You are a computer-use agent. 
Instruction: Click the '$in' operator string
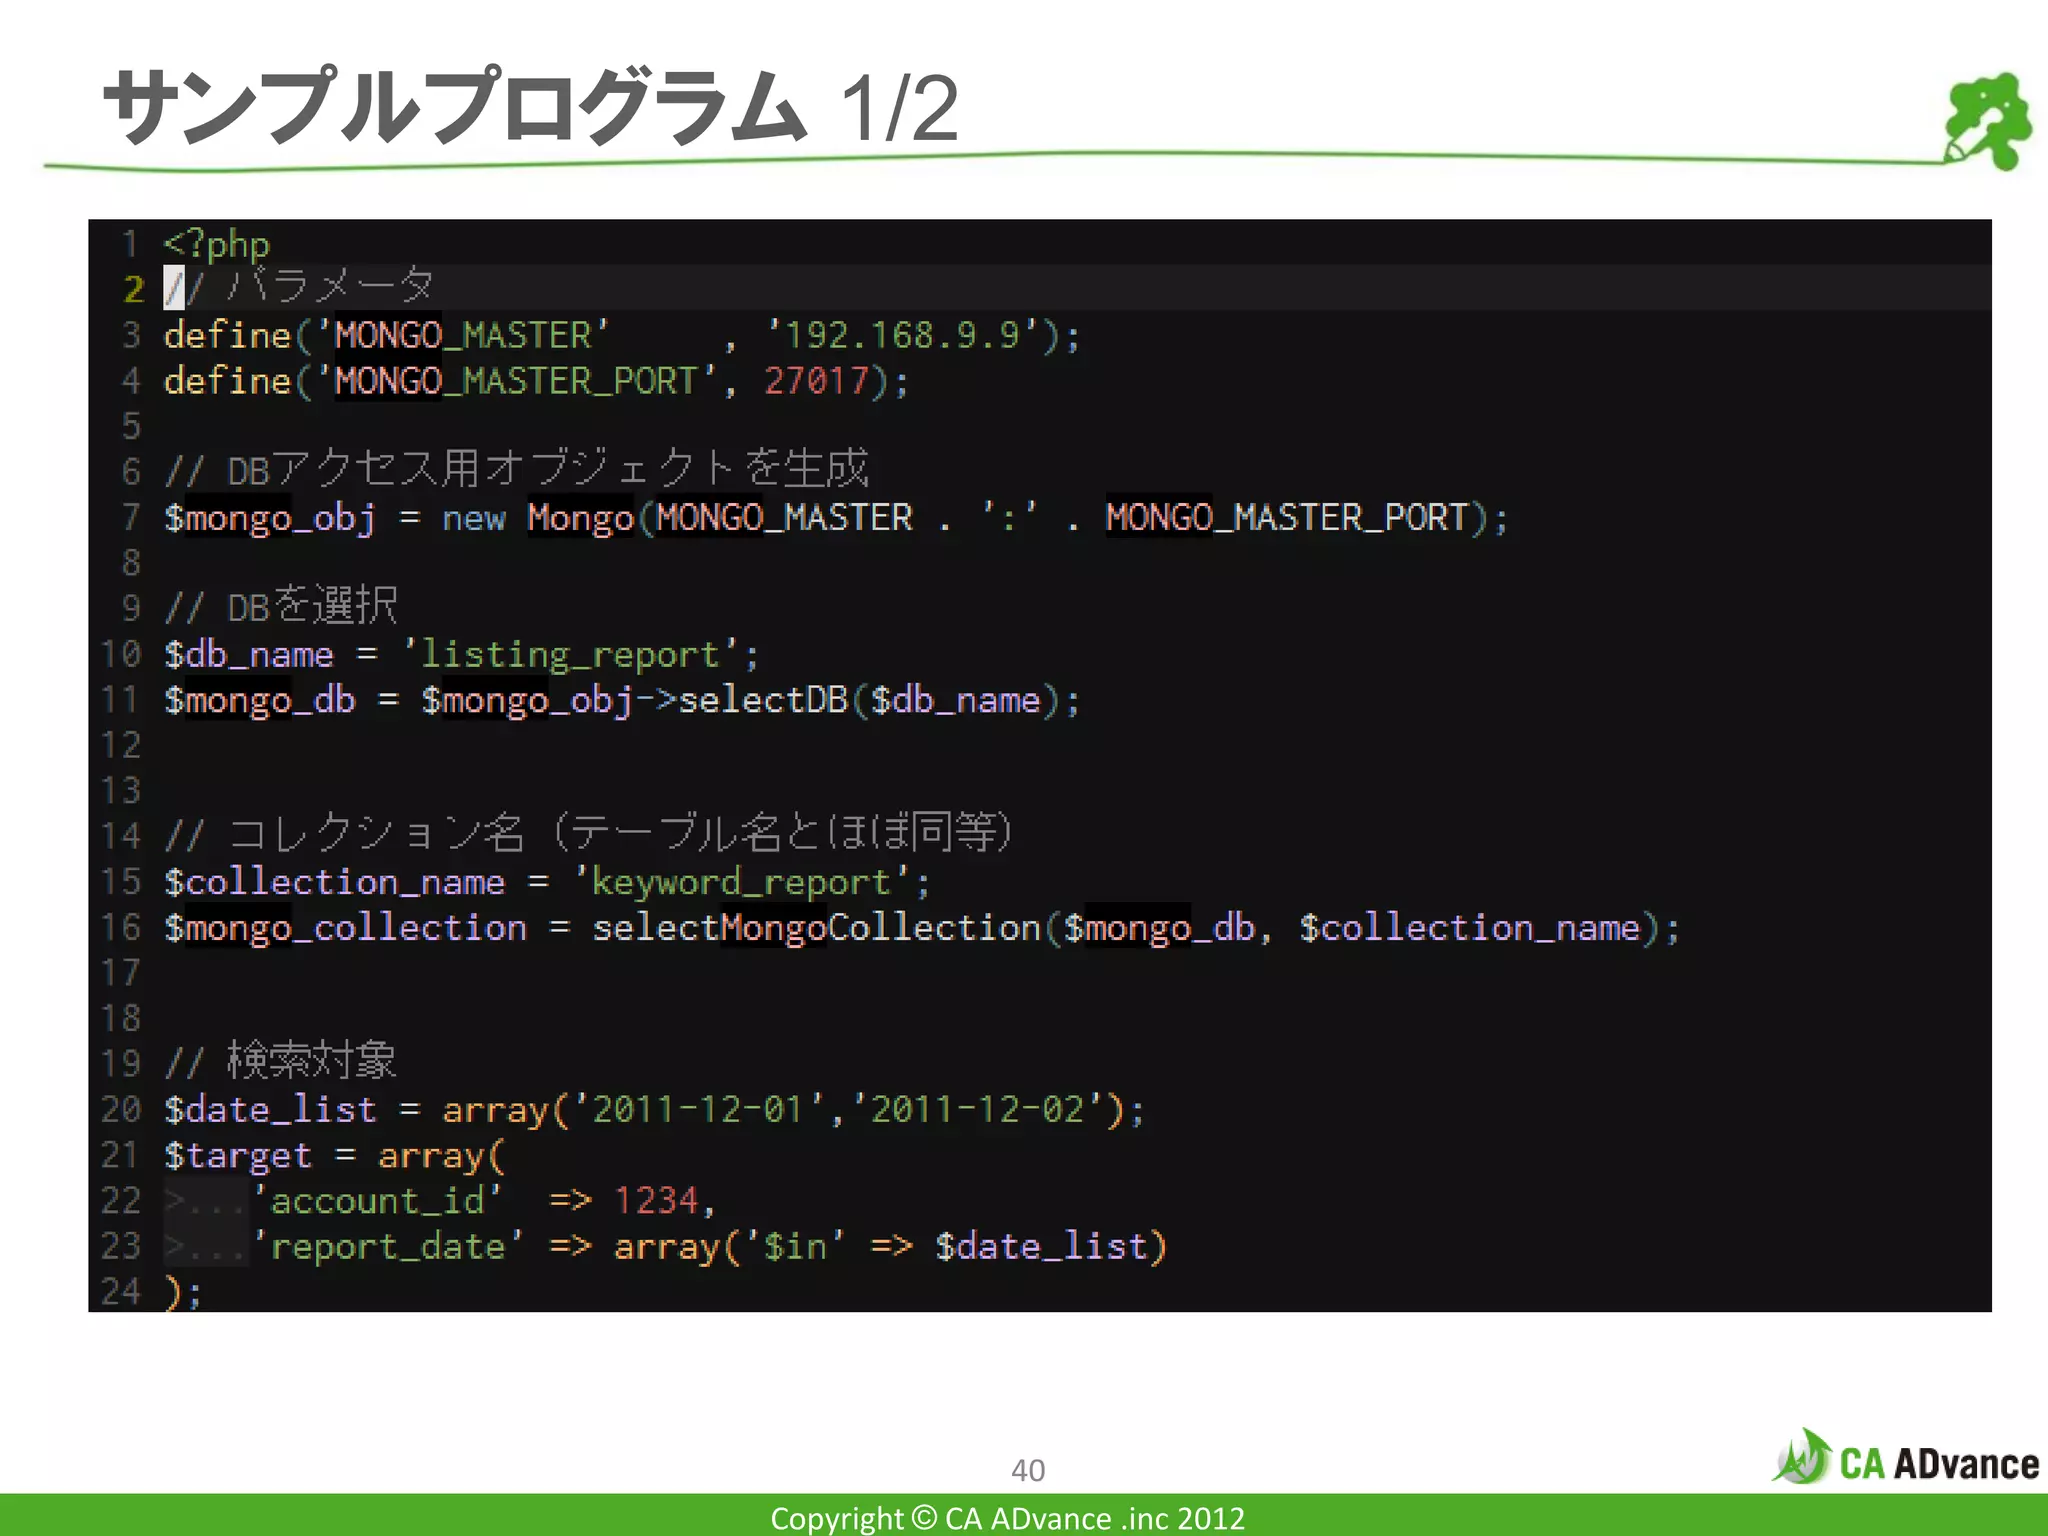794,1246
